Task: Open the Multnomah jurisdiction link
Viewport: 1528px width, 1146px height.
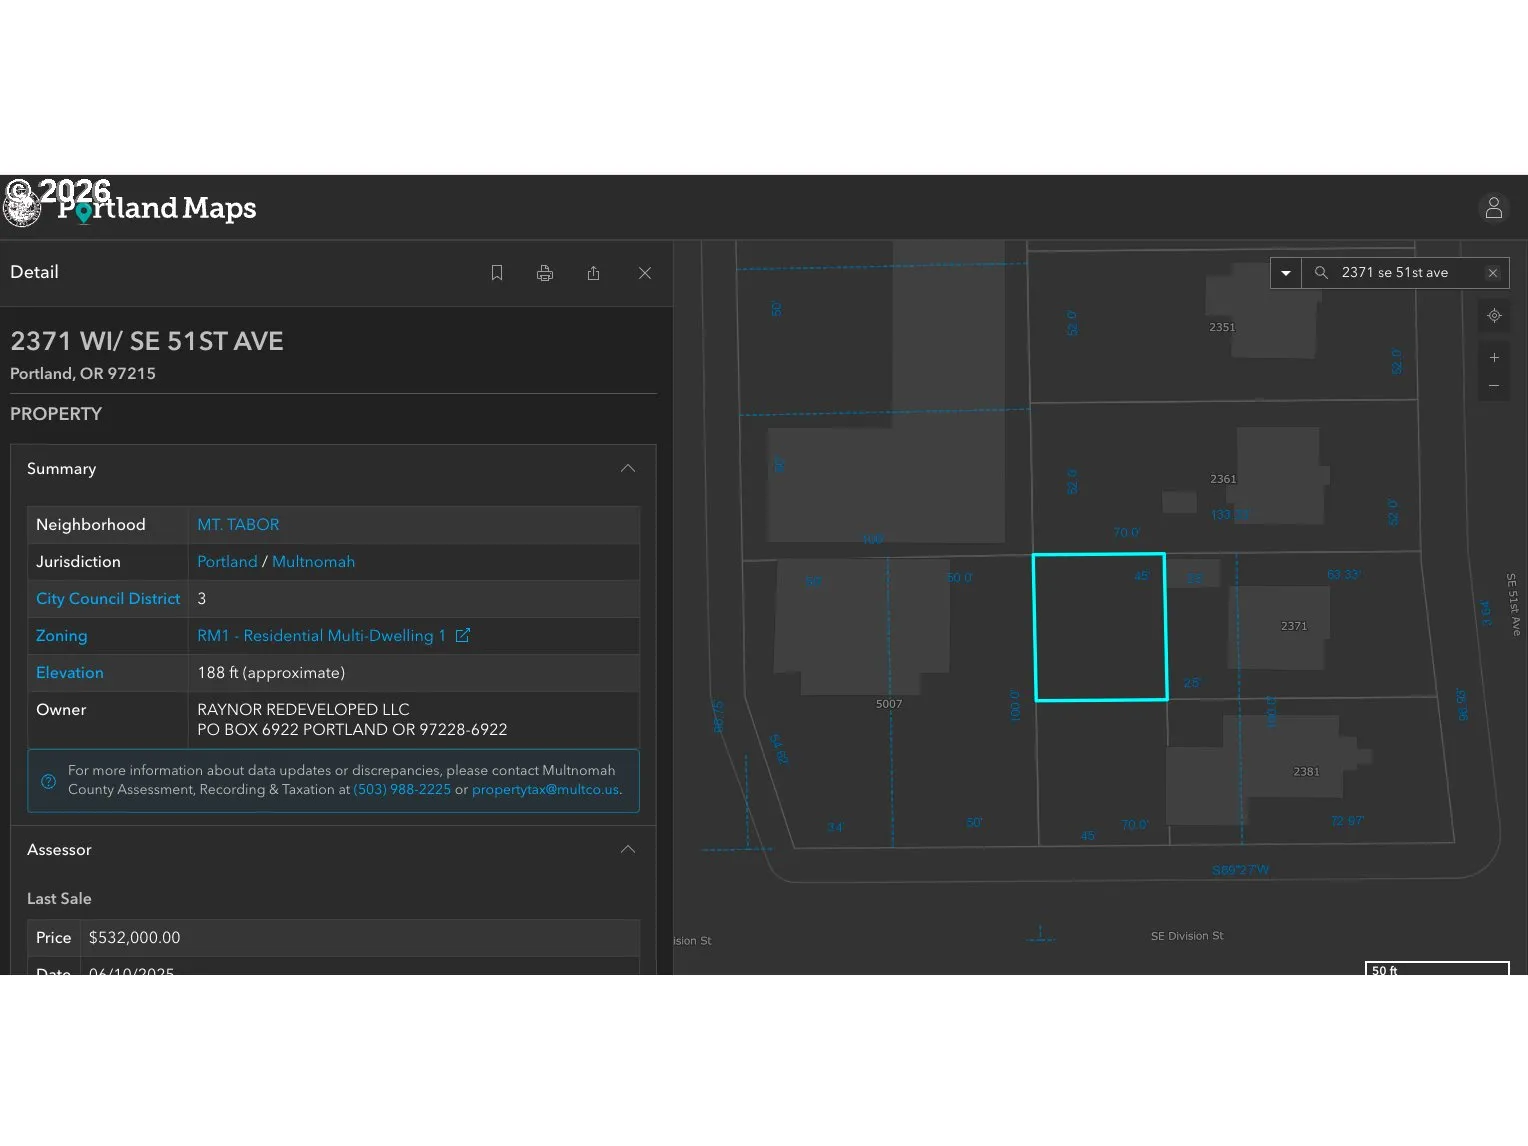Action: click(313, 562)
